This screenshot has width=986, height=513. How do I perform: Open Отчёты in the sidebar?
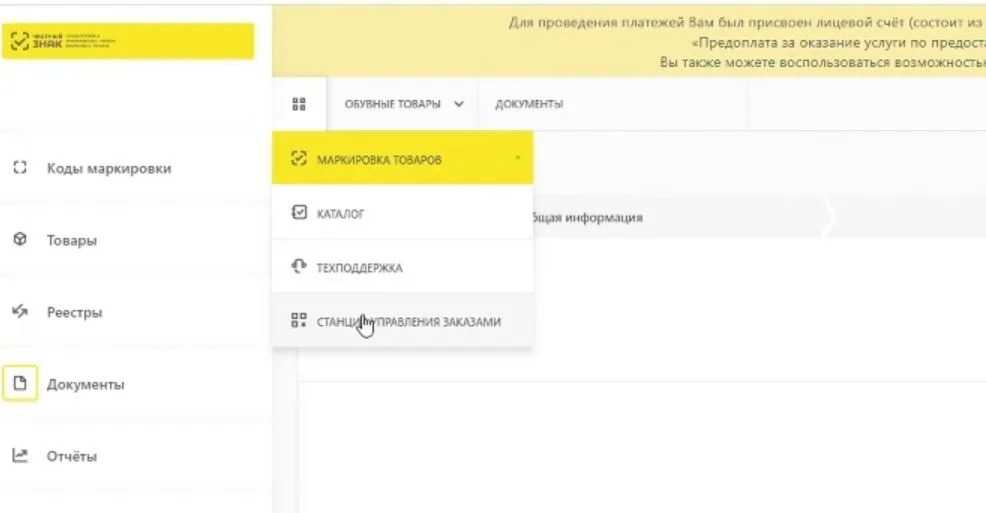click(72, 456)
